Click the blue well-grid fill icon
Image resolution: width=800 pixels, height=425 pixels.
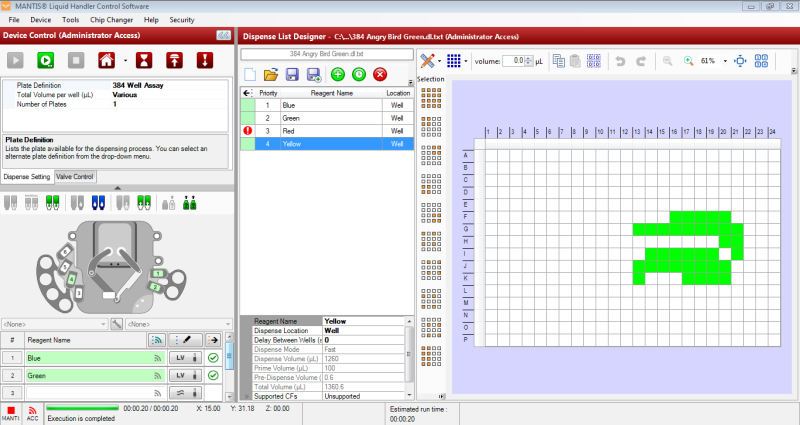[x=454, y=61]
